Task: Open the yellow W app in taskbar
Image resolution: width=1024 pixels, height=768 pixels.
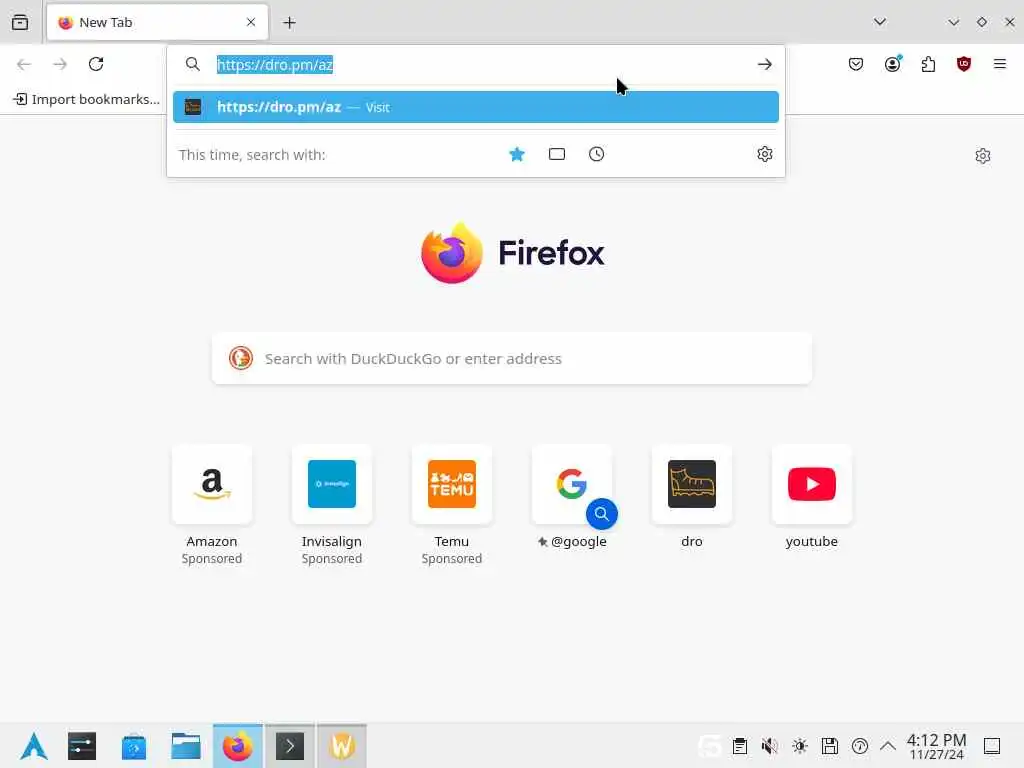Action: pyautogui.click(x=342, y=746)
